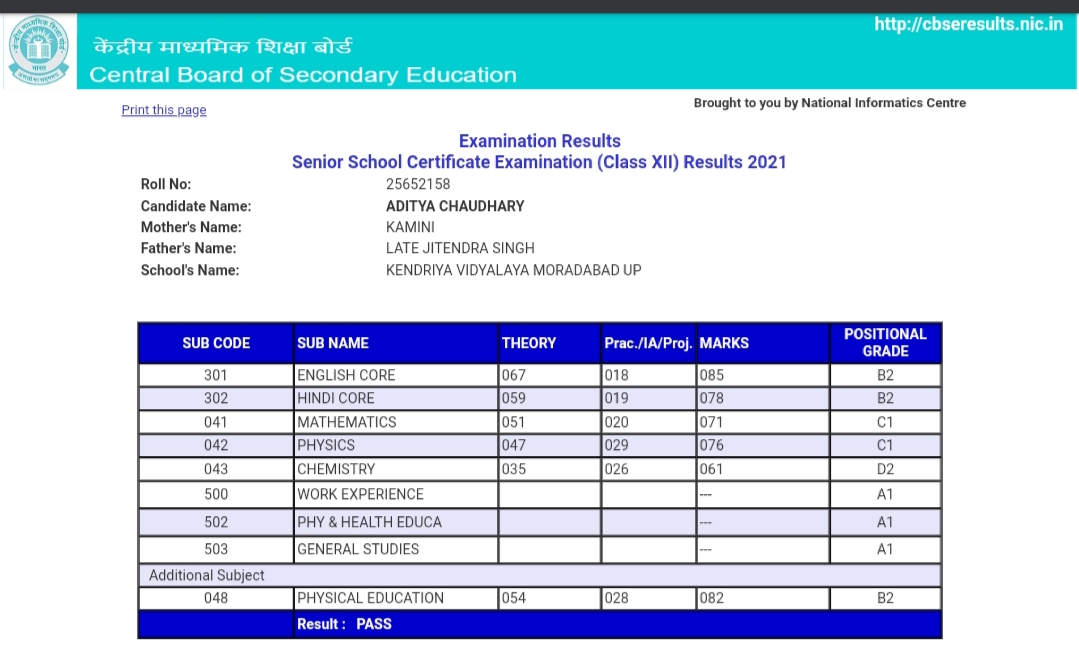Click Mathematics grade C1
1079x671 pixels.
[x=886, y=422]
